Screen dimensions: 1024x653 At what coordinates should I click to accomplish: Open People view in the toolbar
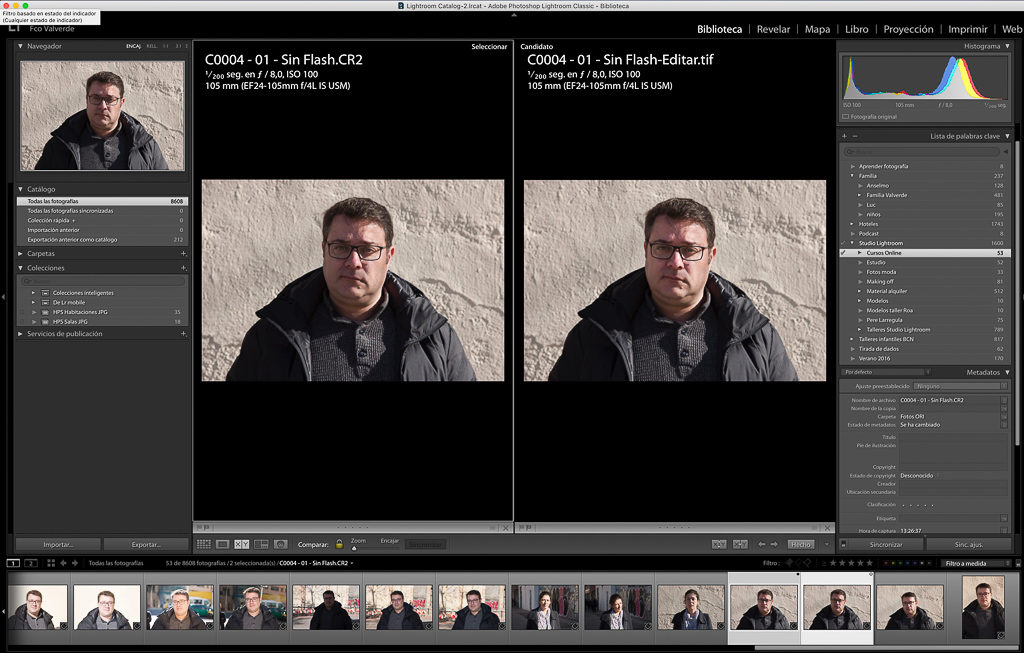click(281, 544)
